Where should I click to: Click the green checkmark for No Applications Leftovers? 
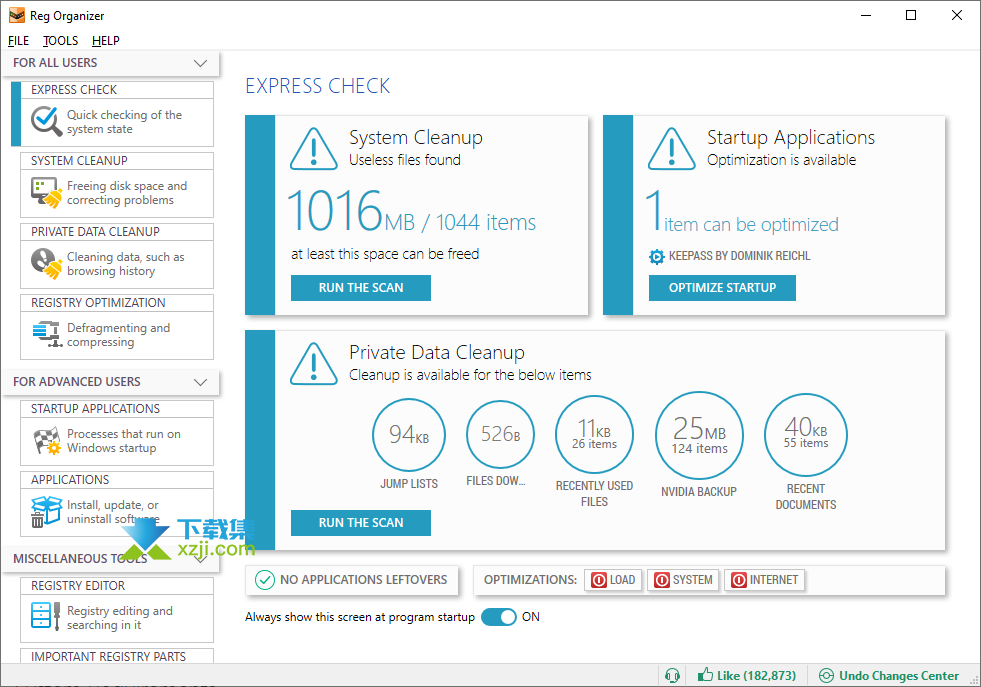tap(265, 580)
